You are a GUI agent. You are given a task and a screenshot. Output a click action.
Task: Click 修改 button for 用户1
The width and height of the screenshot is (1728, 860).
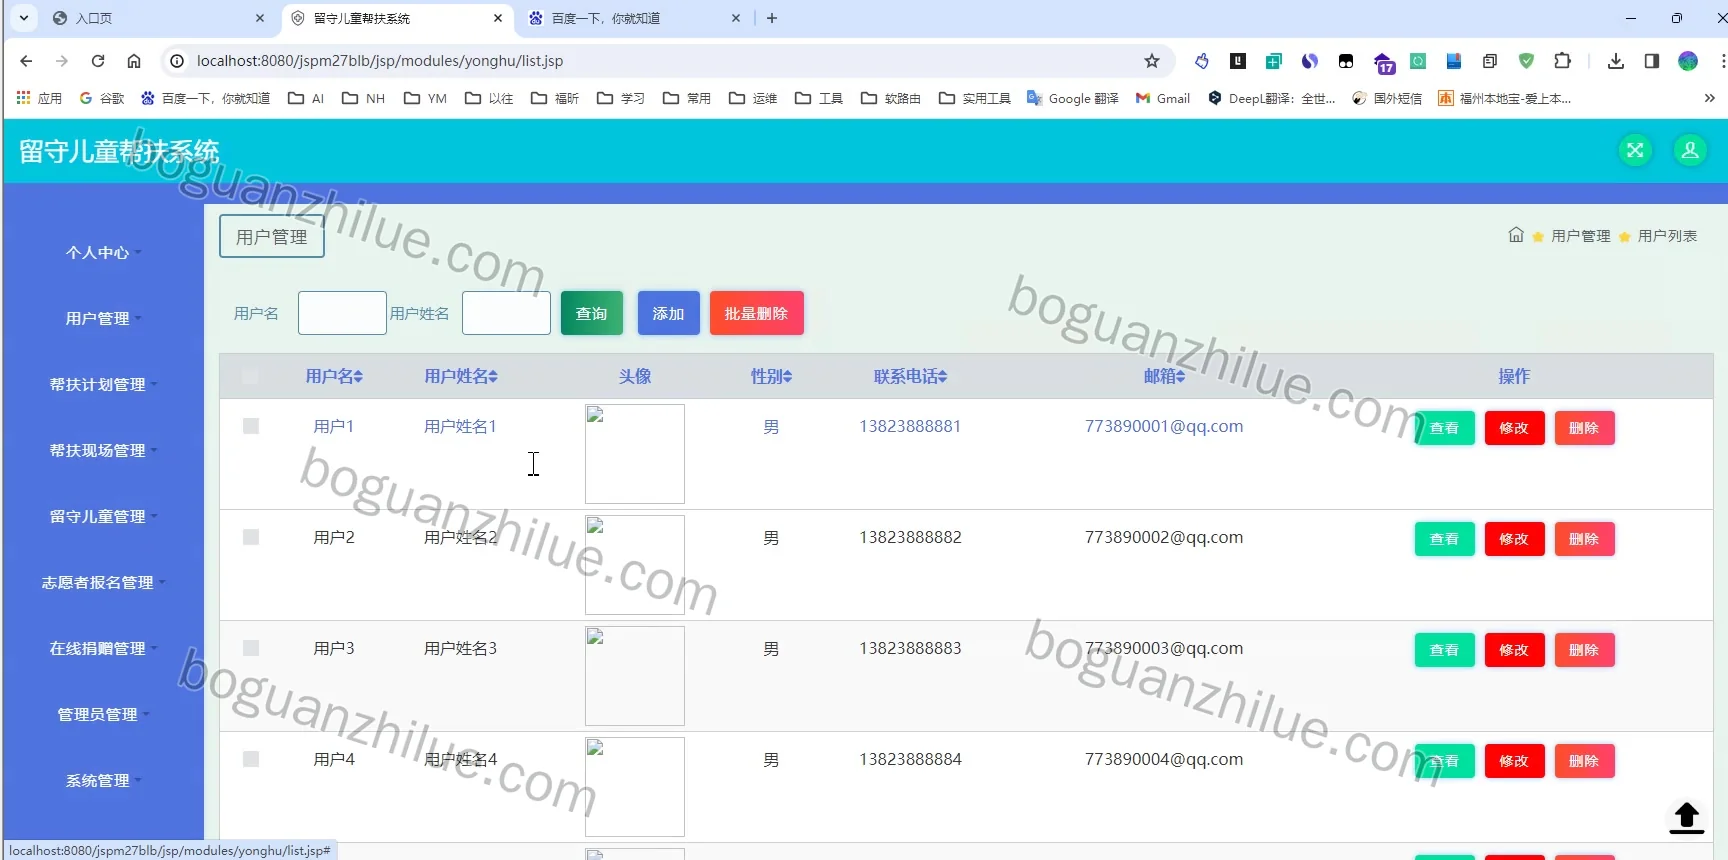[1515, 428]
